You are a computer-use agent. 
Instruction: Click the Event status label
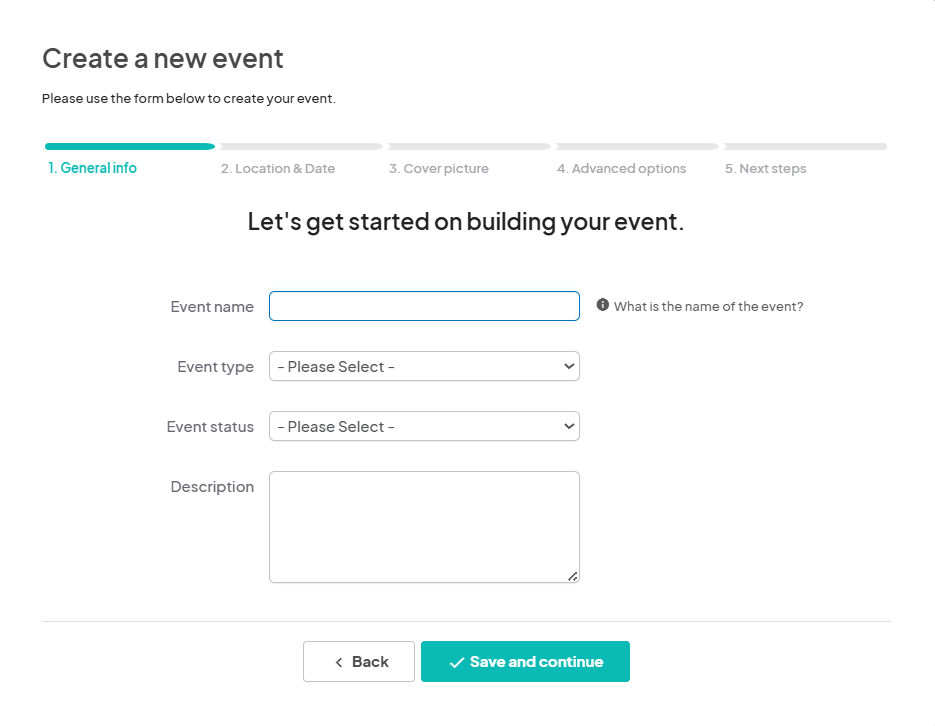coord(210,427)
